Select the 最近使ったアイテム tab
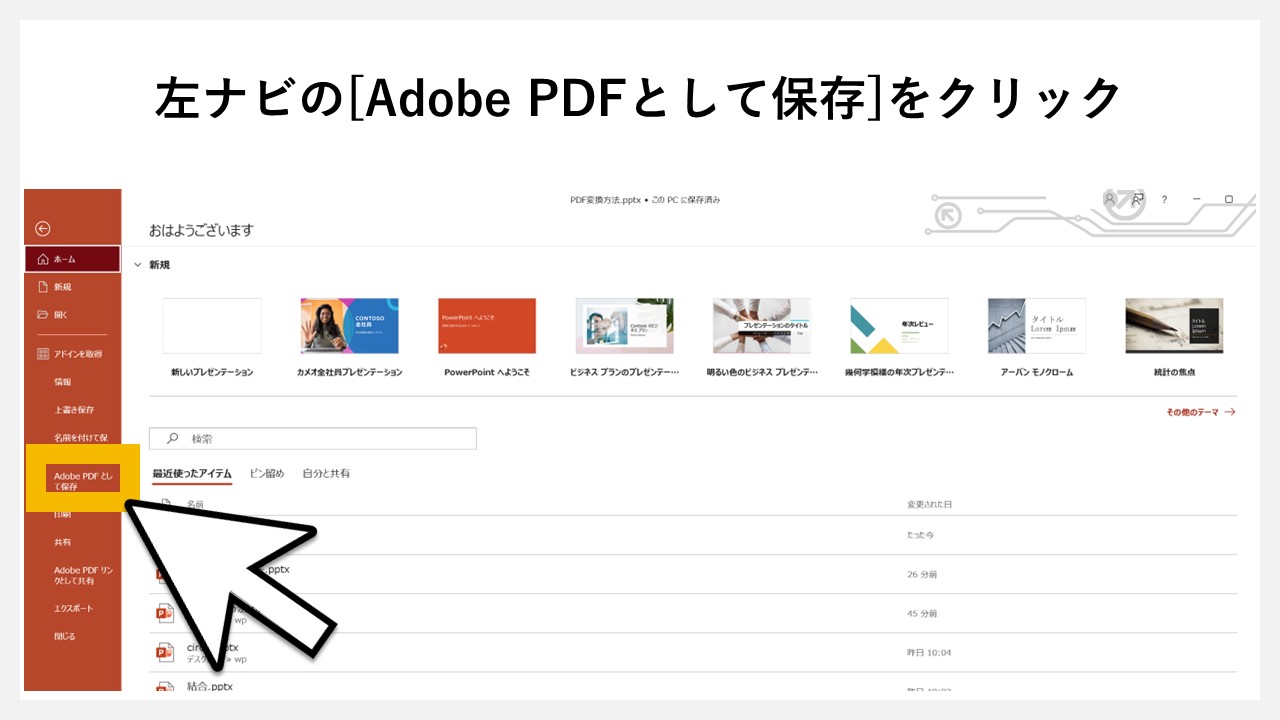Screen dimensions: 1280x720 point(194,473)
